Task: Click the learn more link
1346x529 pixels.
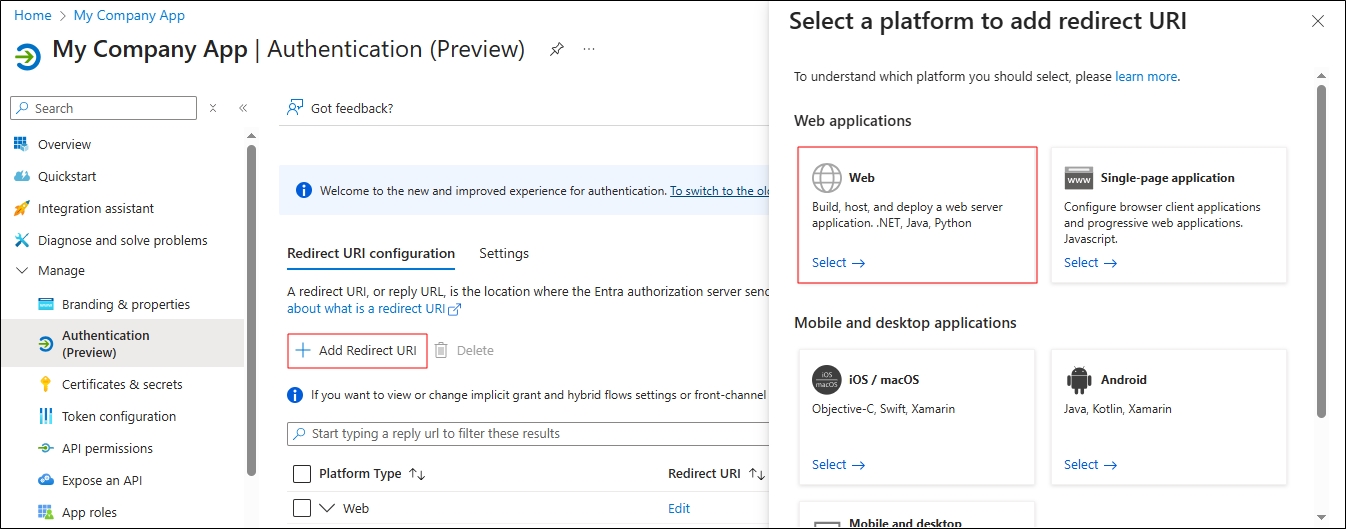Action: (1146, 76)
